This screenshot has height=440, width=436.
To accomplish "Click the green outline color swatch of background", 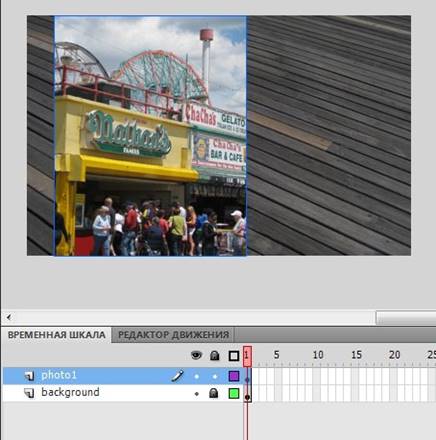I will click(x=234, y=393).
